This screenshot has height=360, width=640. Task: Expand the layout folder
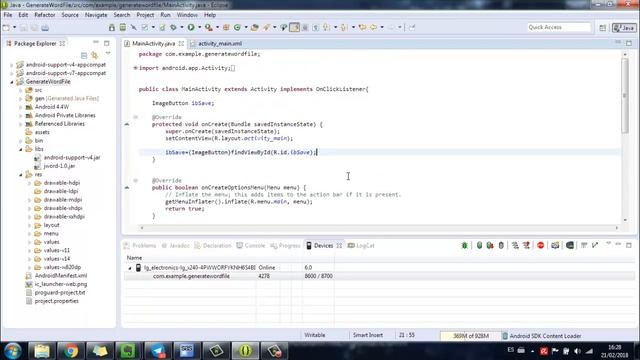tap(30, 225)
